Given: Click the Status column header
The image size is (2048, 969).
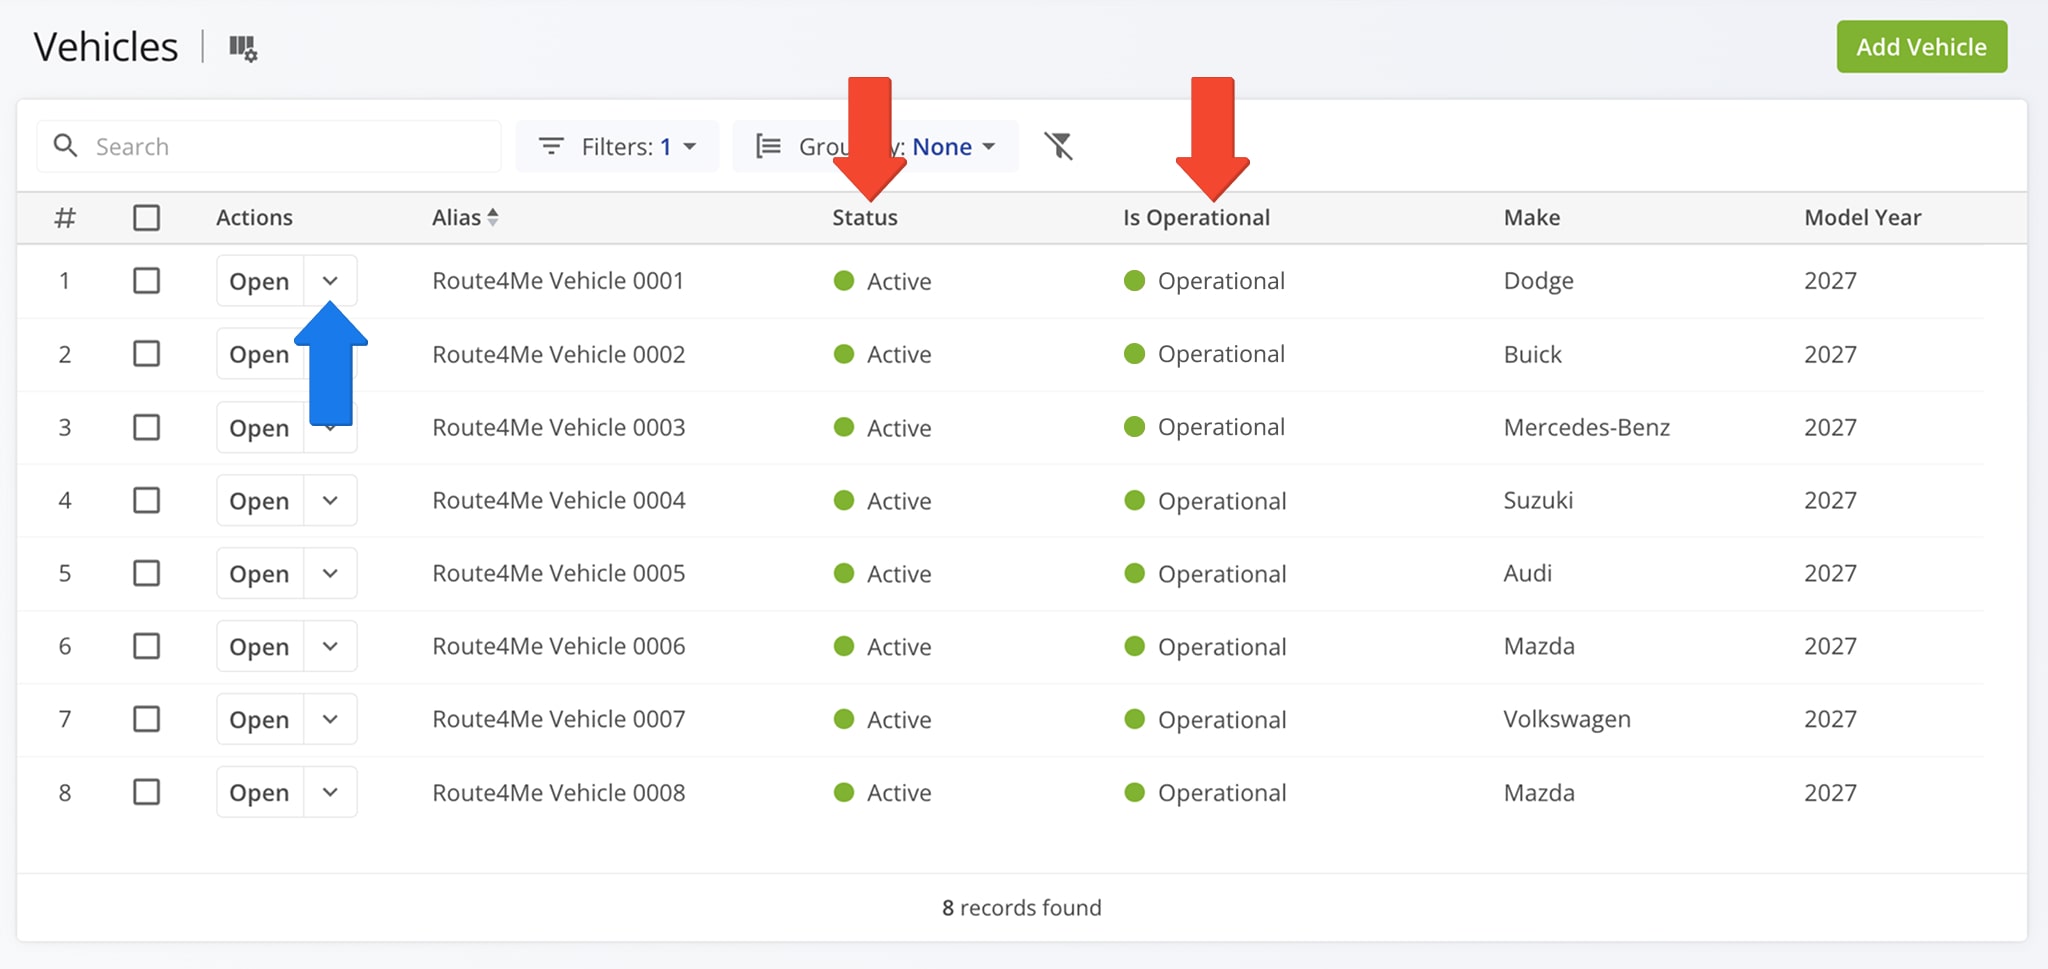Looking at the screenshot, I should 865,217.
